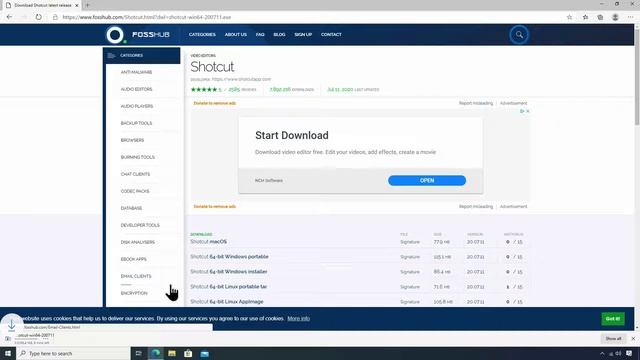Open the site search magnifier button

coord(519,35)
